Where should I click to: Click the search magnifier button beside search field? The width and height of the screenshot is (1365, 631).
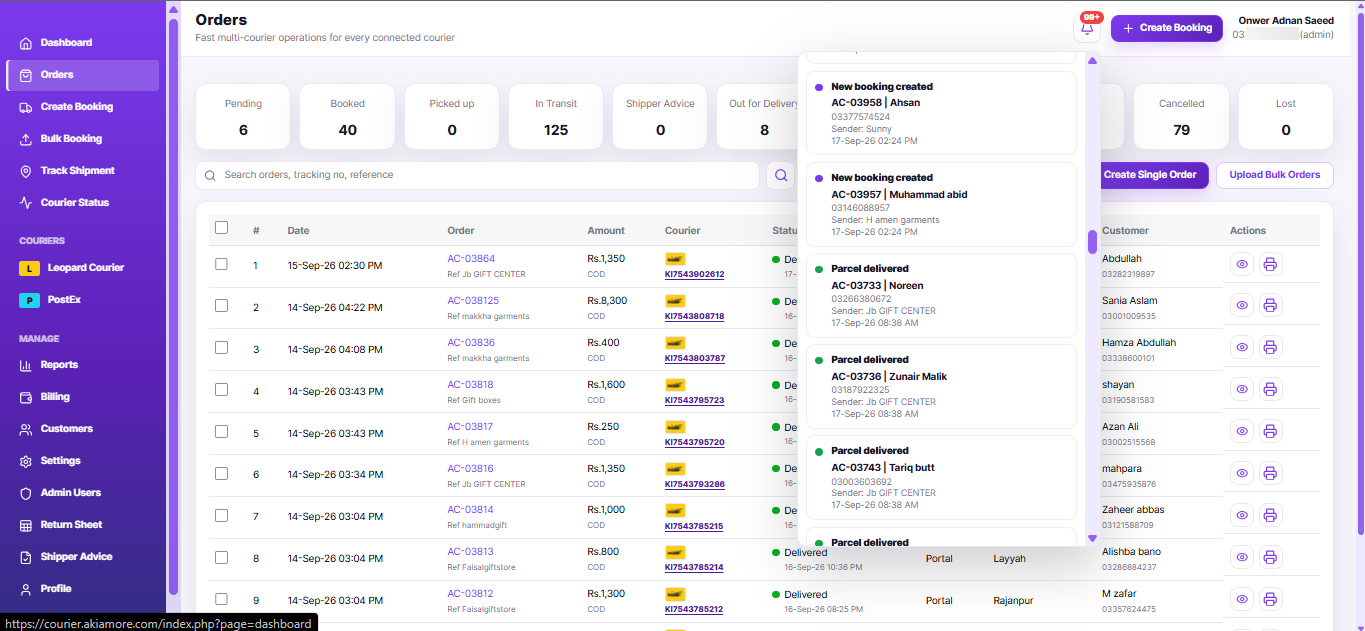click(780, 175)
